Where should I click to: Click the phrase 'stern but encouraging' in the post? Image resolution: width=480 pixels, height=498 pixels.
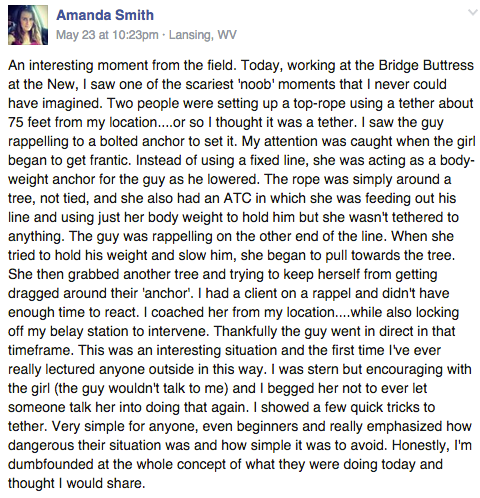(x=373, y=369)
